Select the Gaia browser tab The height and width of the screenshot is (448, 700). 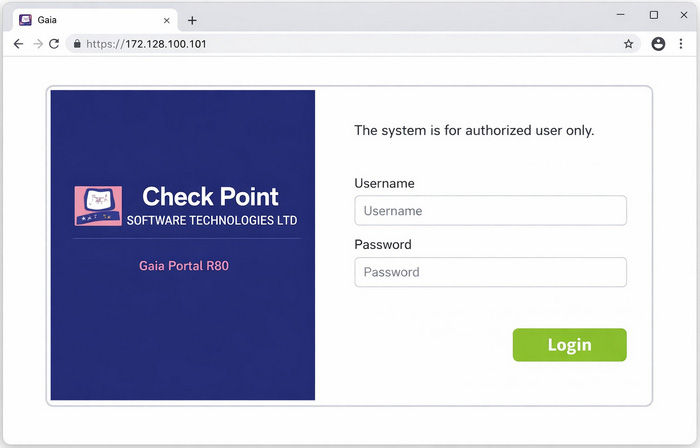point(95,20)
